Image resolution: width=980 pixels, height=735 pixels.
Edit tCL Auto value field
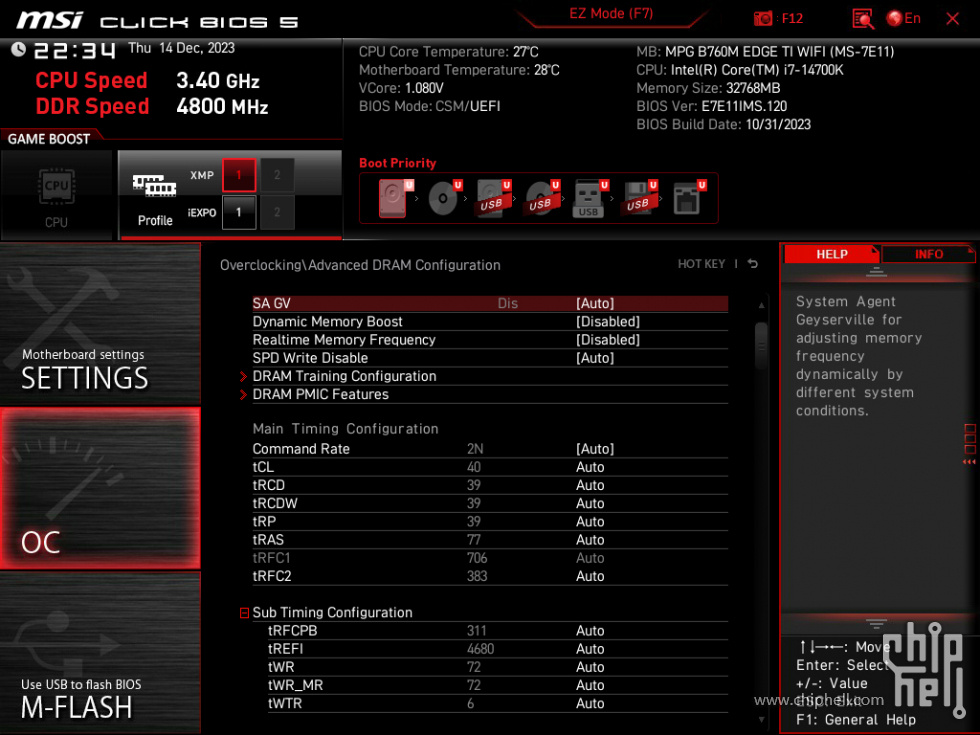(590, 467)
